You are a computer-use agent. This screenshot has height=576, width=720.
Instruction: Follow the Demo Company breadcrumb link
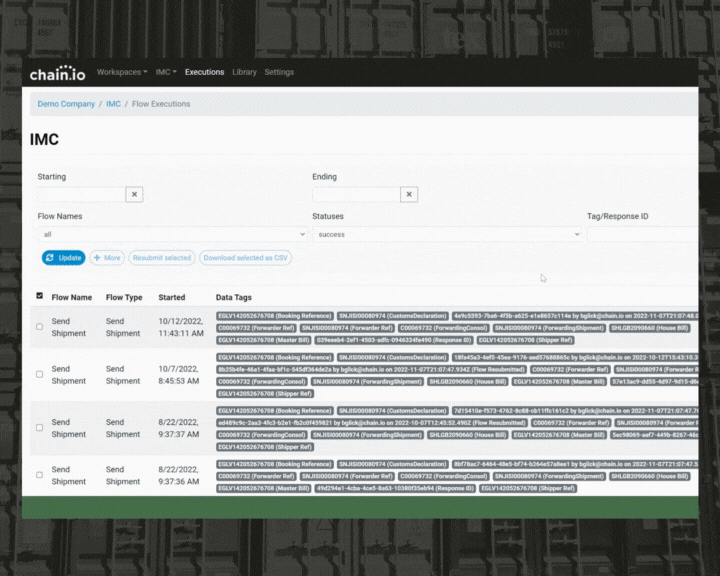[66, 104]
